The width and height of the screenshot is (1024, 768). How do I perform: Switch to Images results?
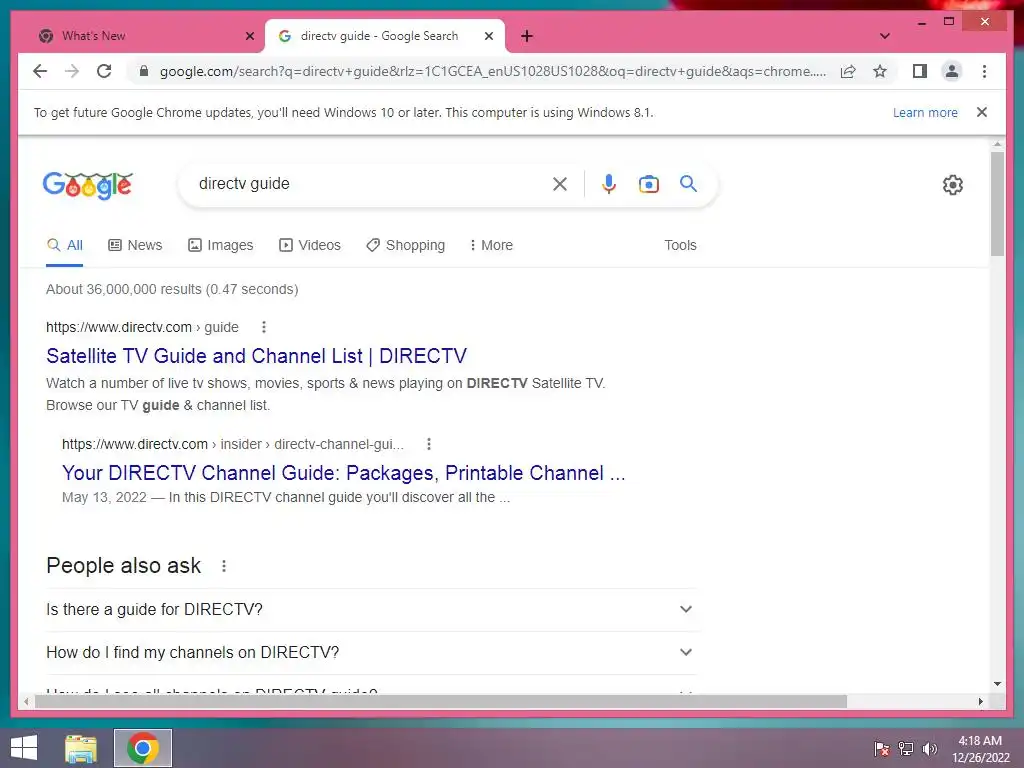tap(221, 245)
